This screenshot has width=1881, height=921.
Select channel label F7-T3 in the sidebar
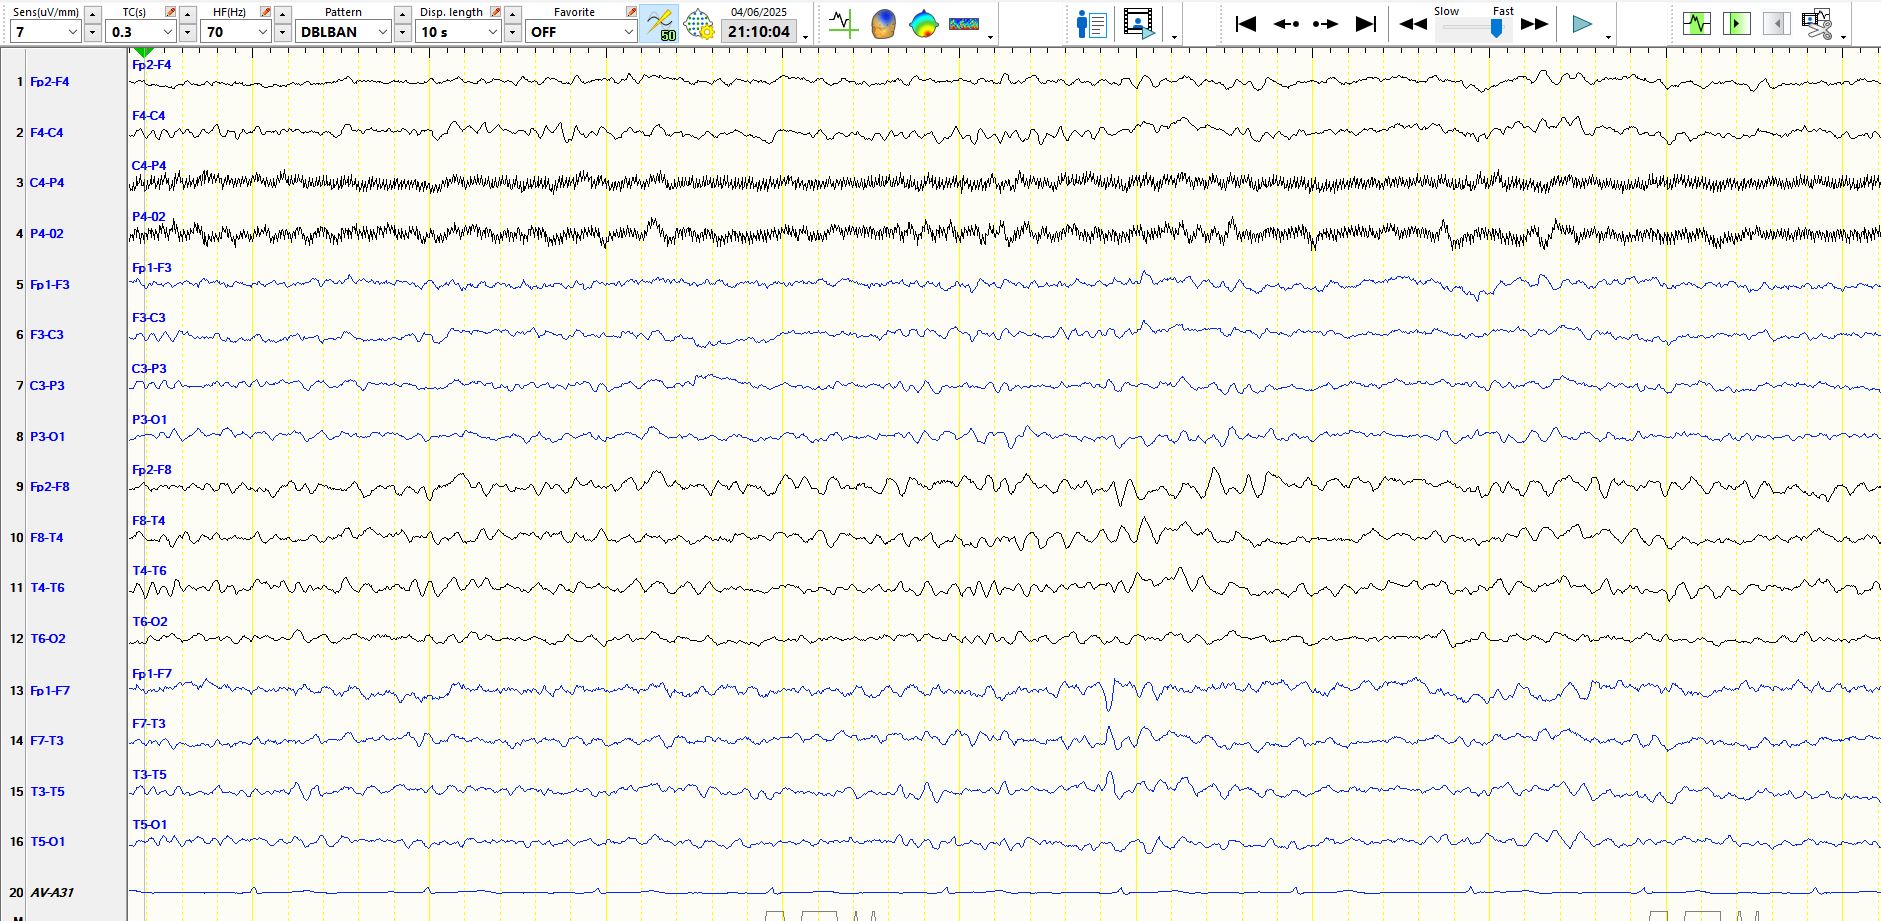click(47, 741)
